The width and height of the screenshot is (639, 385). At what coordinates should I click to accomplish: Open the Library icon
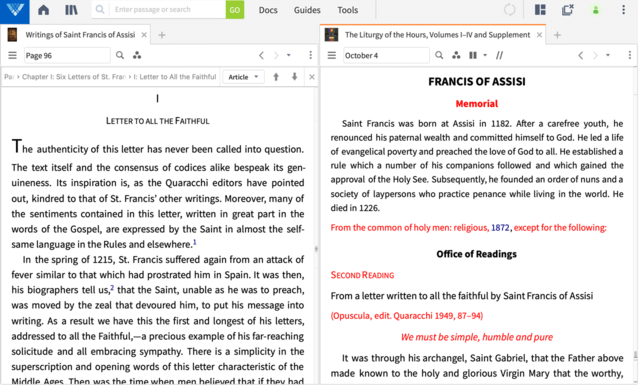click(x=71, y=10)
